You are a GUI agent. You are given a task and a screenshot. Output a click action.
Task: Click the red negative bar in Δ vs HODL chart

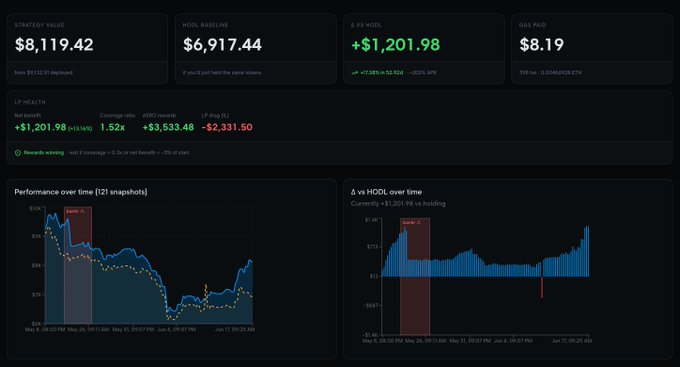coord(542,287)
